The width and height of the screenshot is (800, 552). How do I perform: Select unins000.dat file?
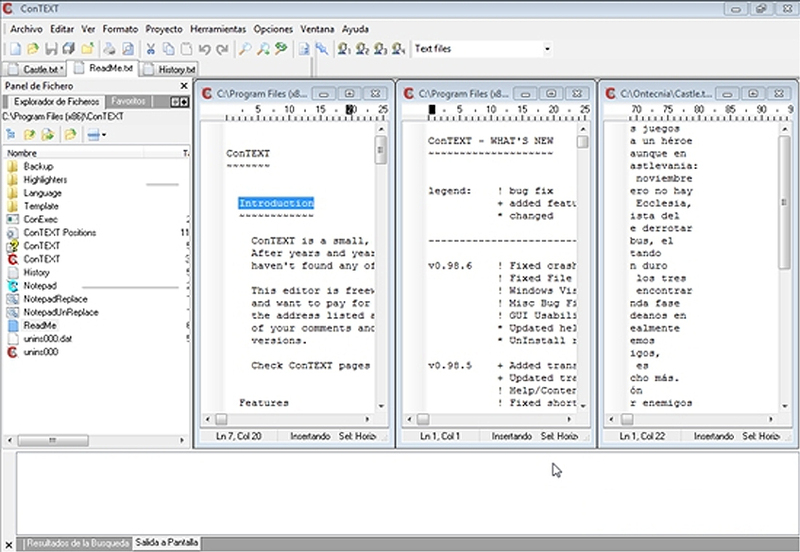(47, 339)
